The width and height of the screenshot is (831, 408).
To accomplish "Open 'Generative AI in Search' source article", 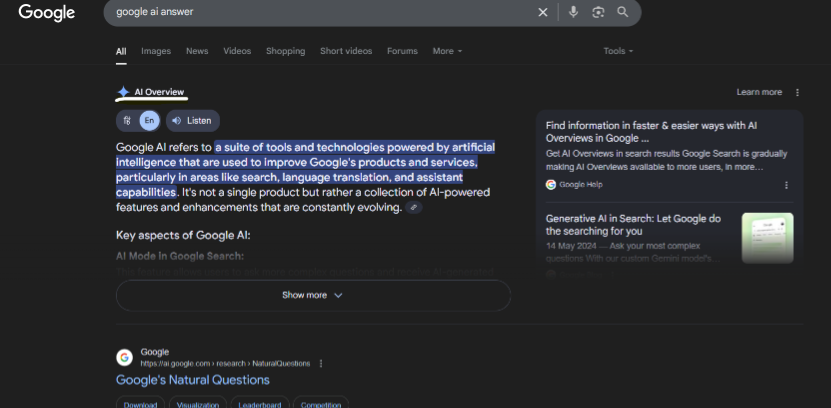I will click(x=633, y=225).
